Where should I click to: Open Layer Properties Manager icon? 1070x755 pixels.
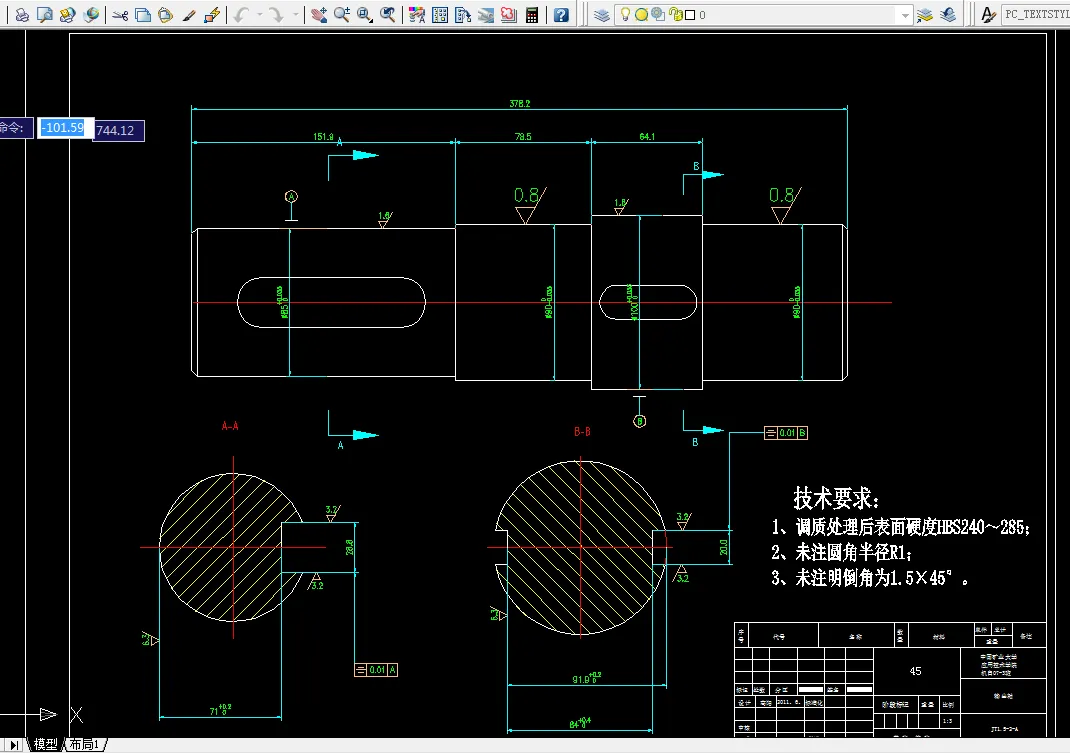point(601,14)
